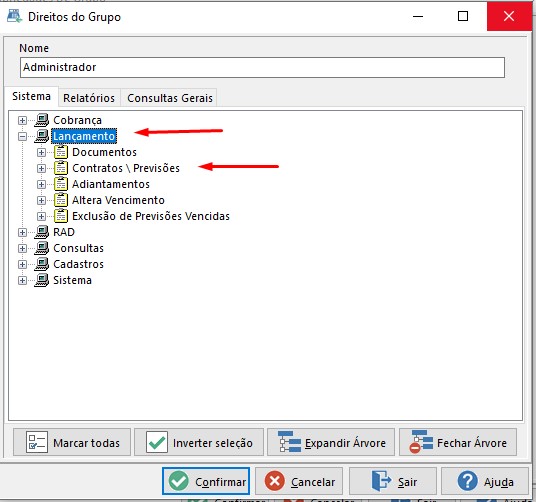Viewport: 536px width, 502px height.
Task: Click the computer icon beside Sistema node
Action: click(x=42, y=280)
